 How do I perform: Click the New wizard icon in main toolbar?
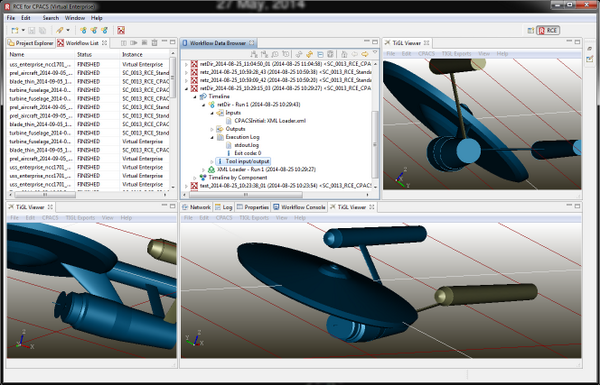pos(15,30)
